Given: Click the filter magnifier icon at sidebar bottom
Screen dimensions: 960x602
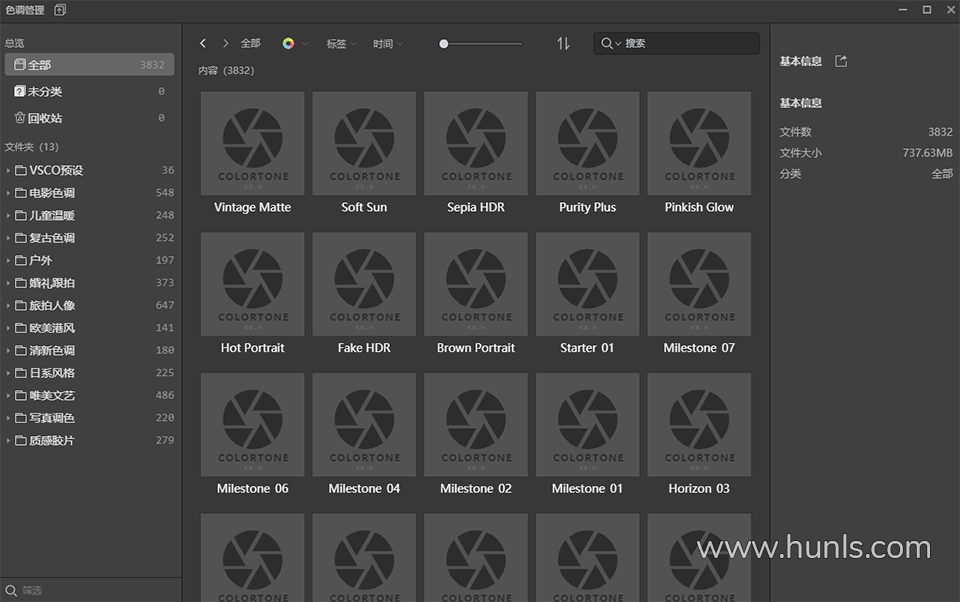Looking at the screenshot, I should point(11,590).
